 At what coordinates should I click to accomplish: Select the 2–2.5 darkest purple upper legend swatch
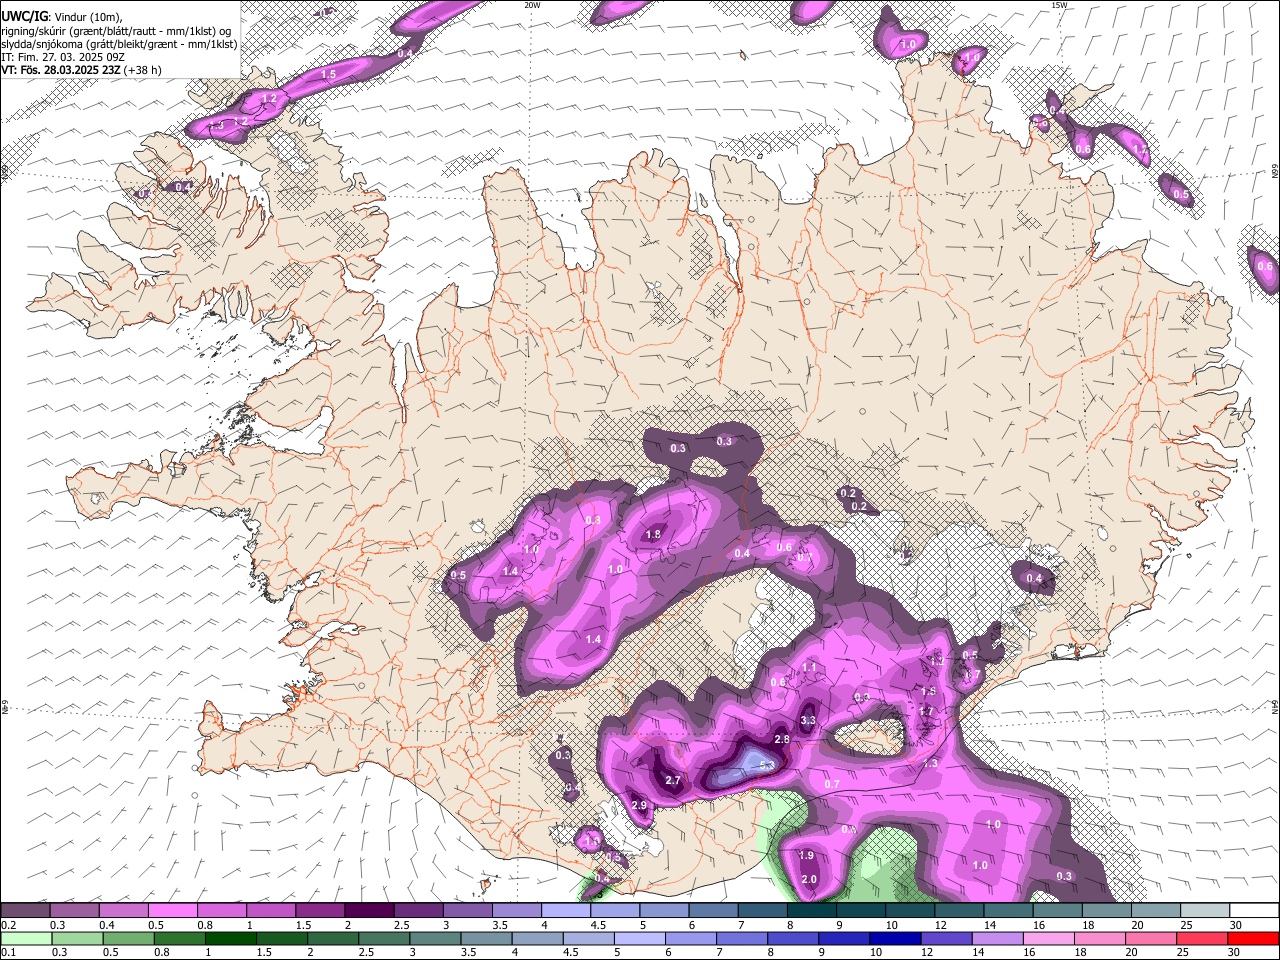369,911
